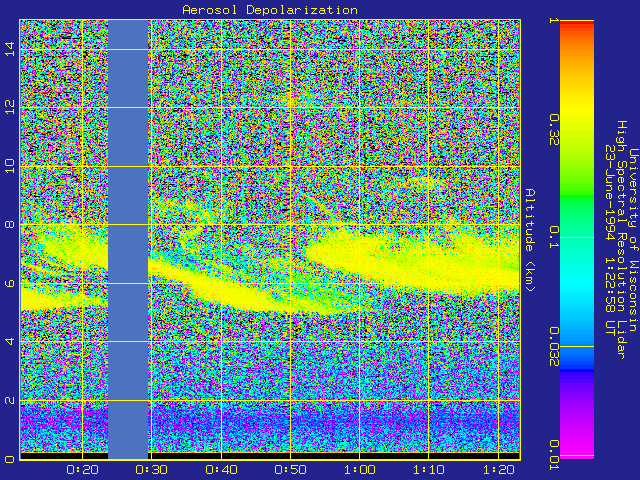This screenshot has width=640, height=480.
Task: Click altitude axis label 4
Action: [x=10, y=341]
